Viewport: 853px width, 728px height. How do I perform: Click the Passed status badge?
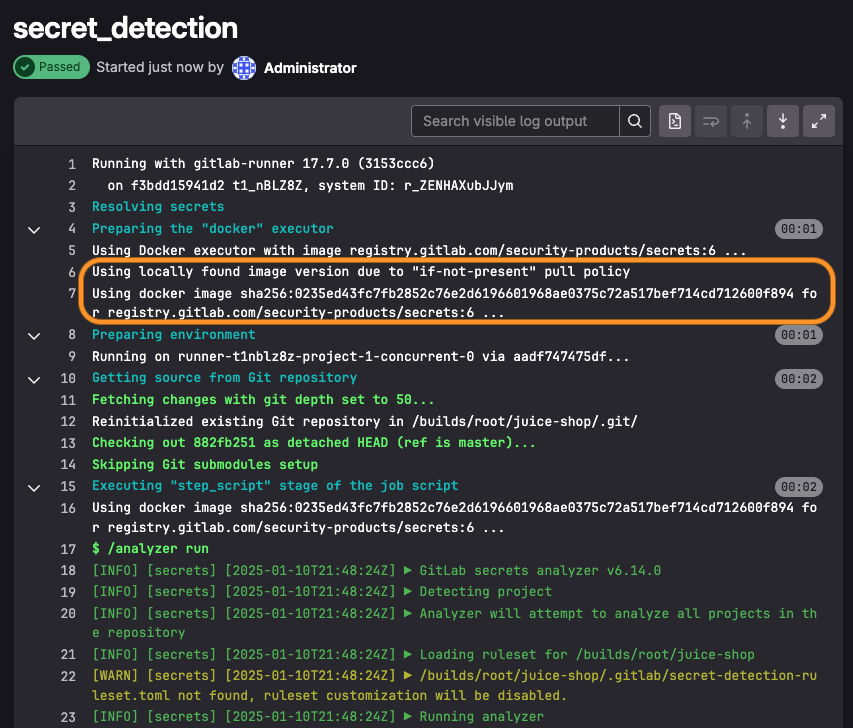point(52,67)
